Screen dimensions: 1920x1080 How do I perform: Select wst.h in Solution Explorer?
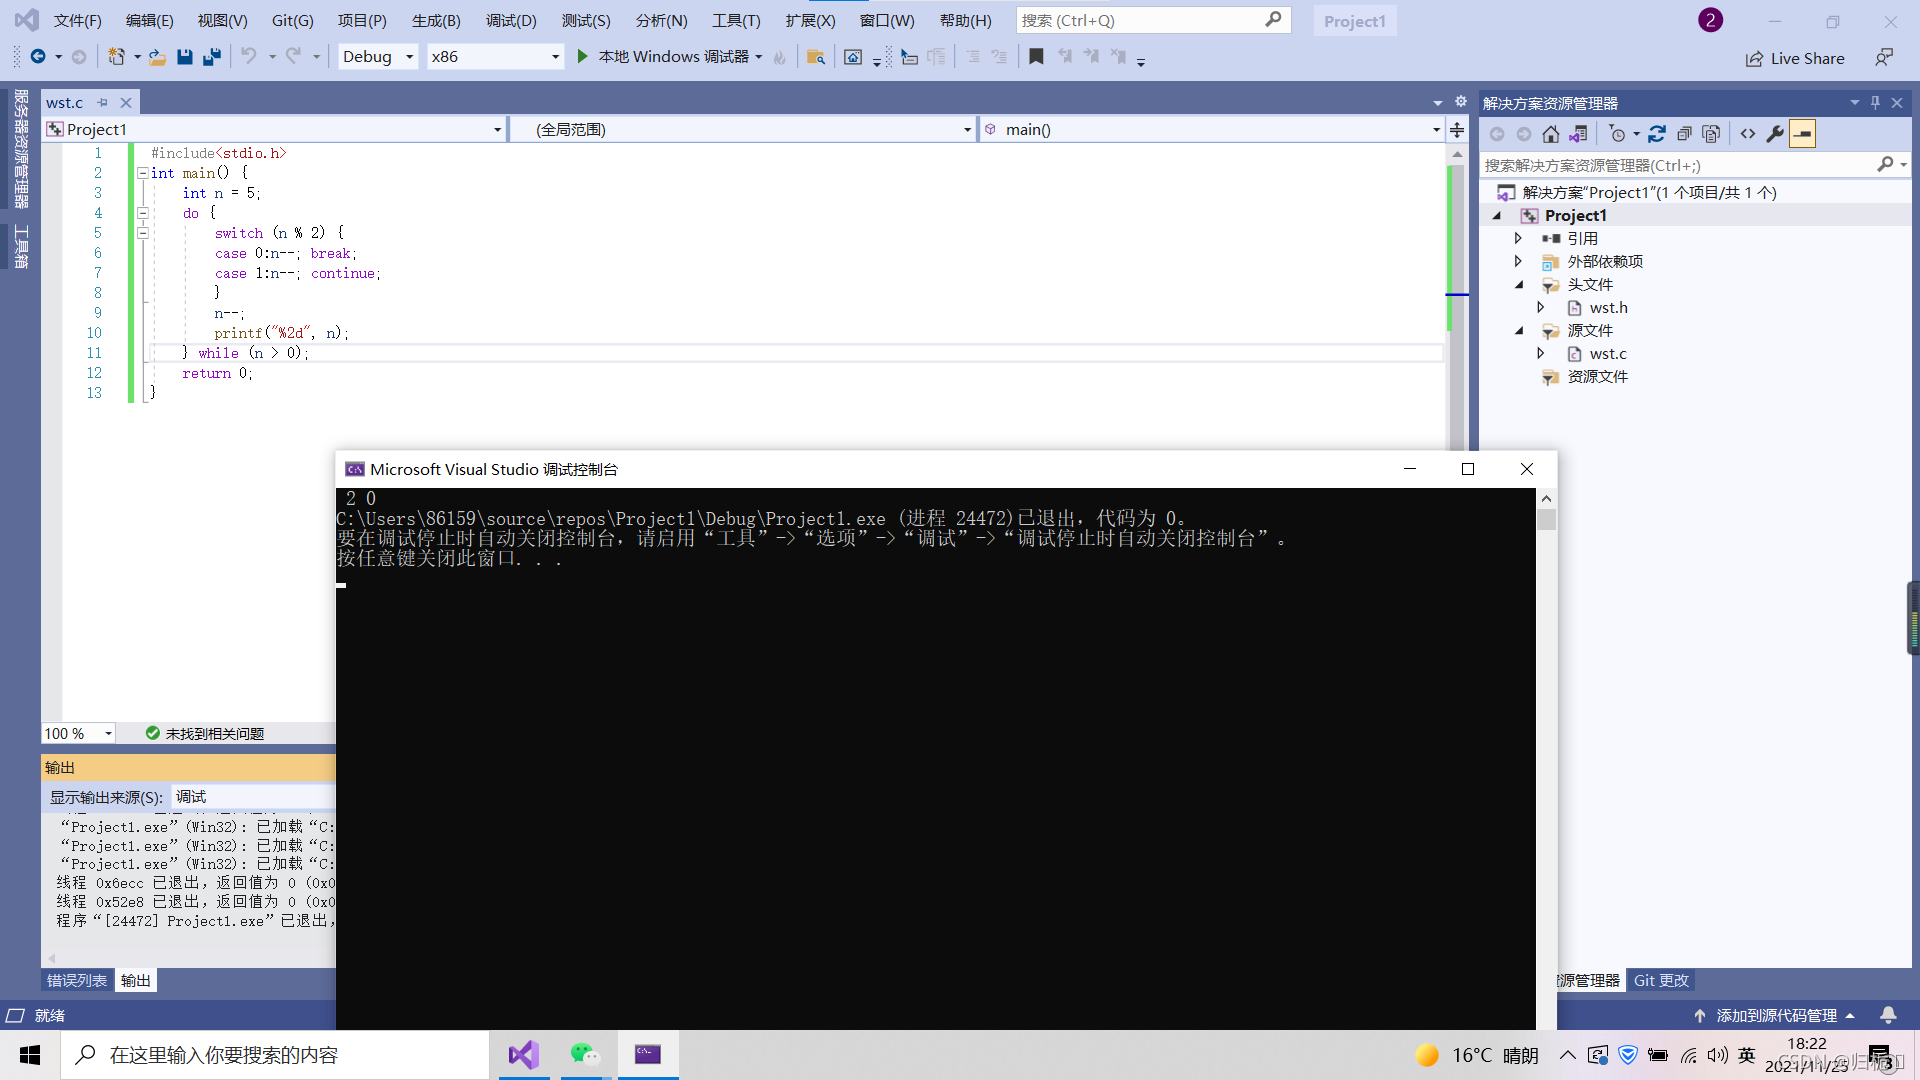click(1608, 308)
